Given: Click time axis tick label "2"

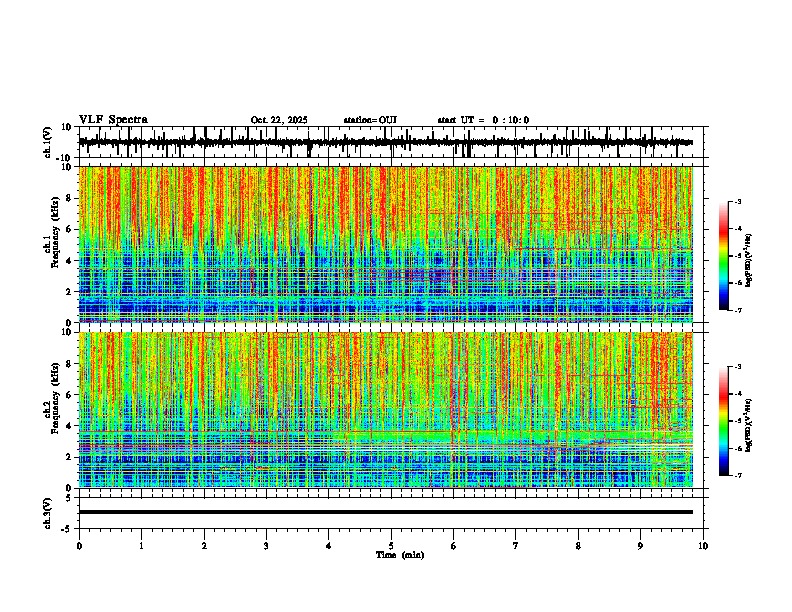Looking at the screenshot, I should pos(204,546).
